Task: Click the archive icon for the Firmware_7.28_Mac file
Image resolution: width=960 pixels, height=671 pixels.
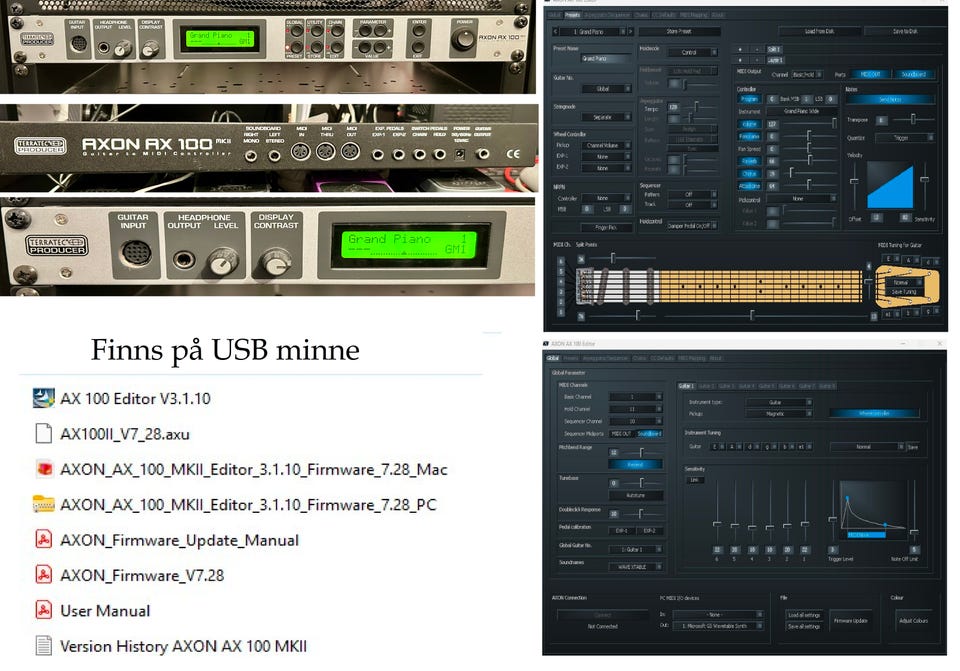Action: [43, 469]
